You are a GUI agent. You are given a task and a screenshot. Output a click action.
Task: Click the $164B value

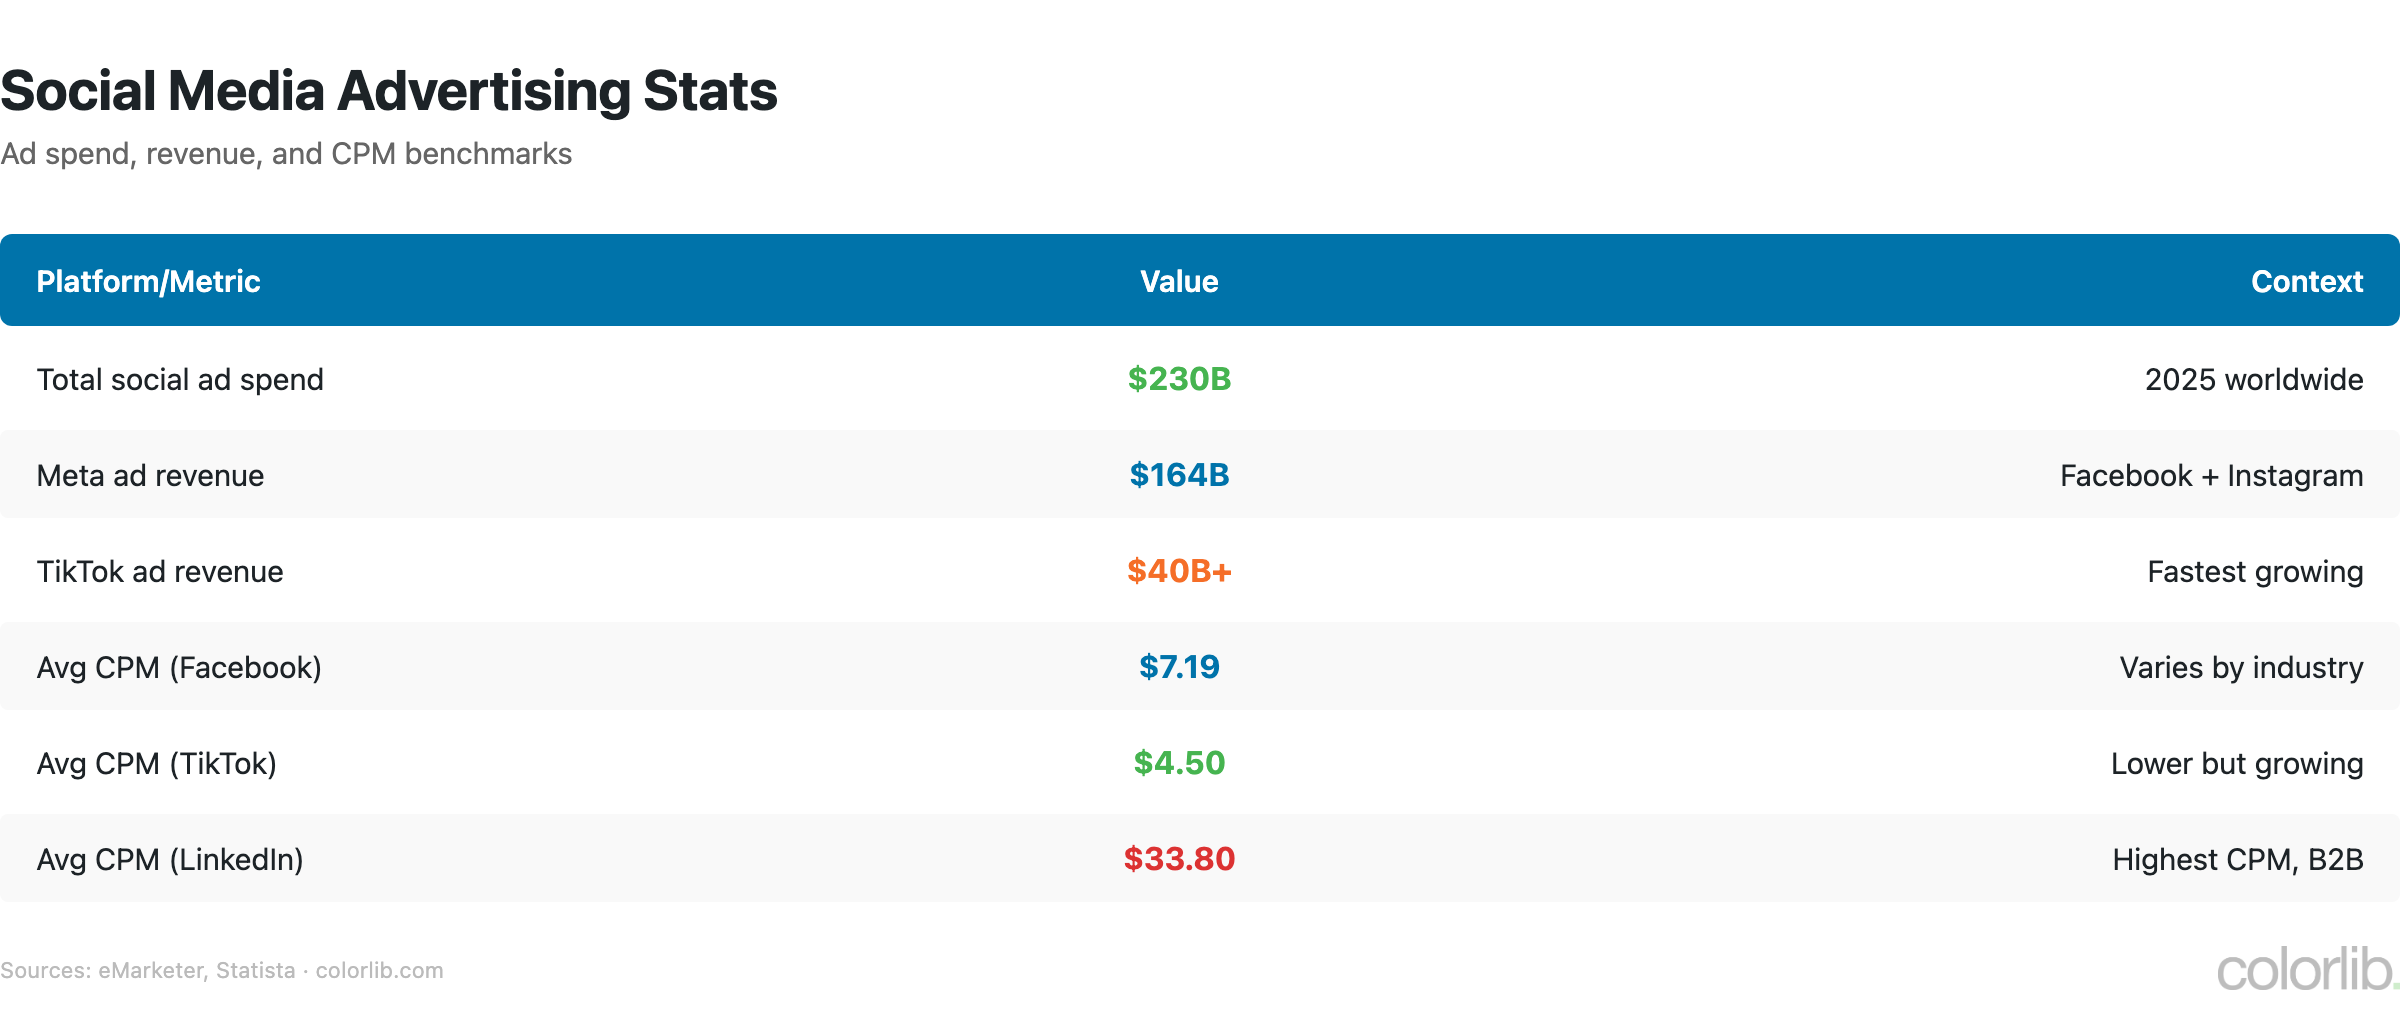coord(1179,475)
